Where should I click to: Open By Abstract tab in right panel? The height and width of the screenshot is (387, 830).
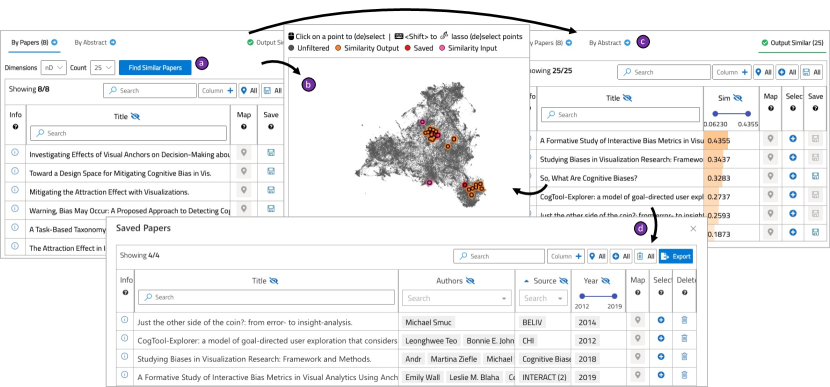coord(610,43)
